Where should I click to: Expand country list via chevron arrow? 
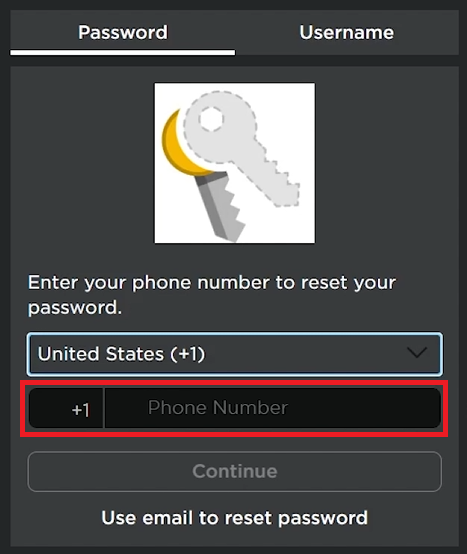pyautogui.click(x=417, y=353)
